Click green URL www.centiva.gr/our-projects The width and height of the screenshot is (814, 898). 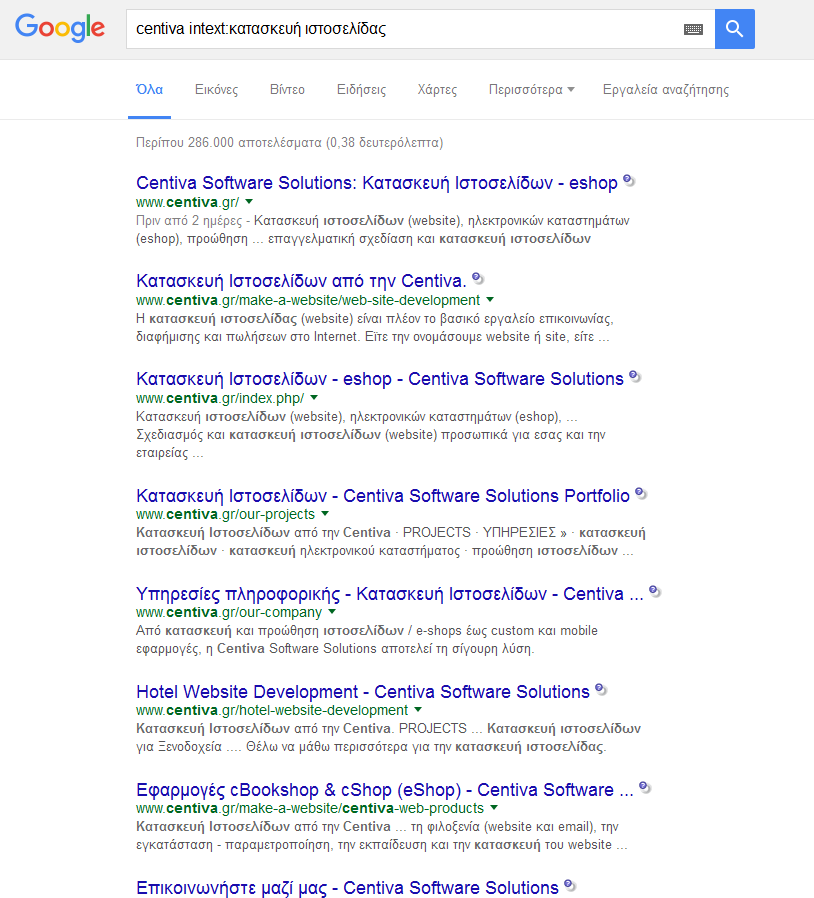click(x=225, y=514)
